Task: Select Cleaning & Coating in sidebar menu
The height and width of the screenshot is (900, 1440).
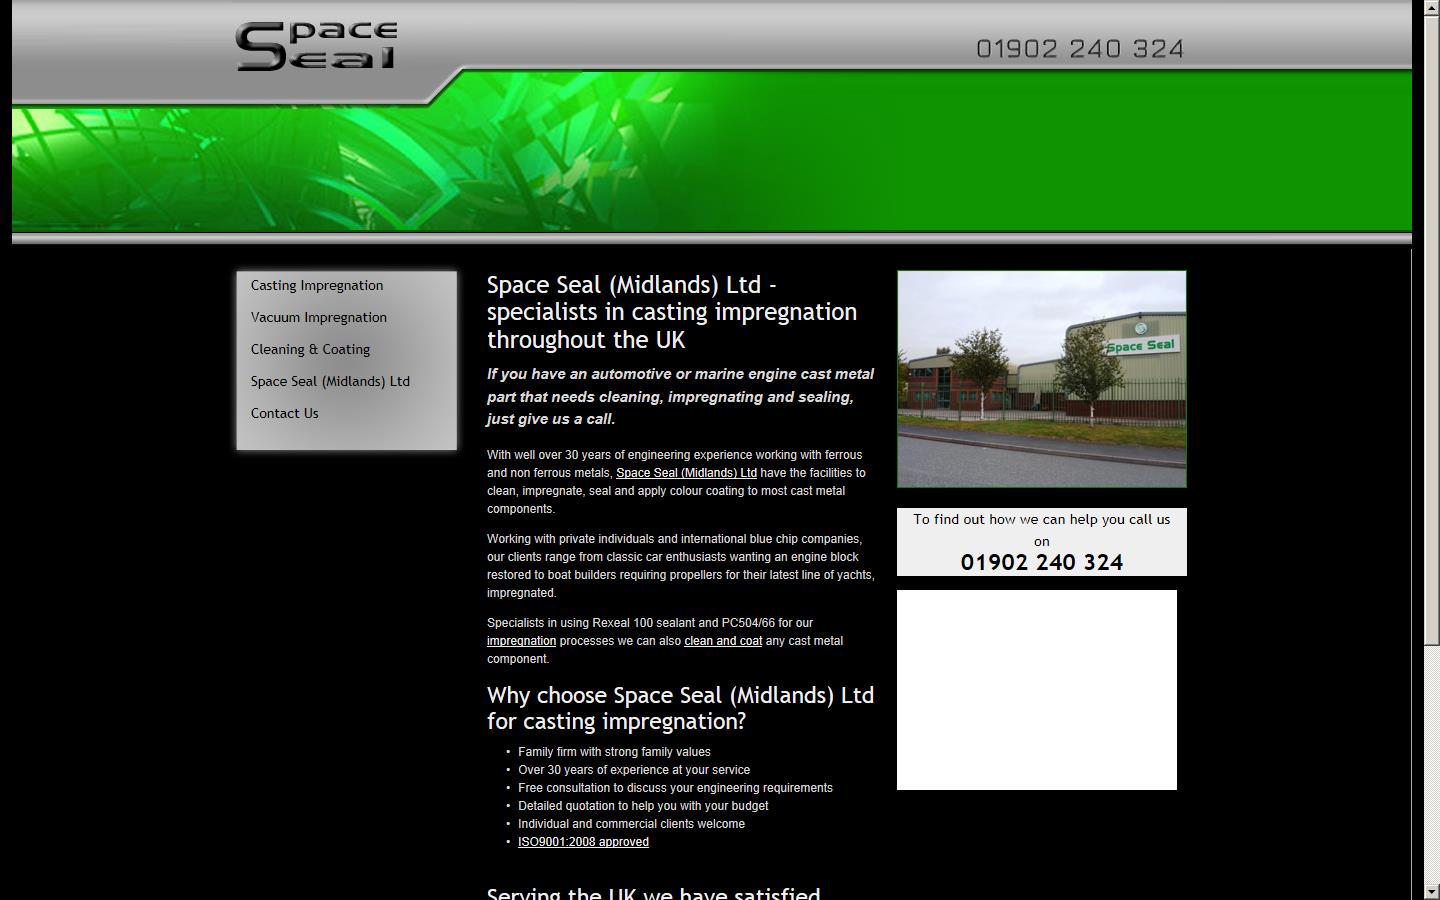Action: tap(310, 349)
